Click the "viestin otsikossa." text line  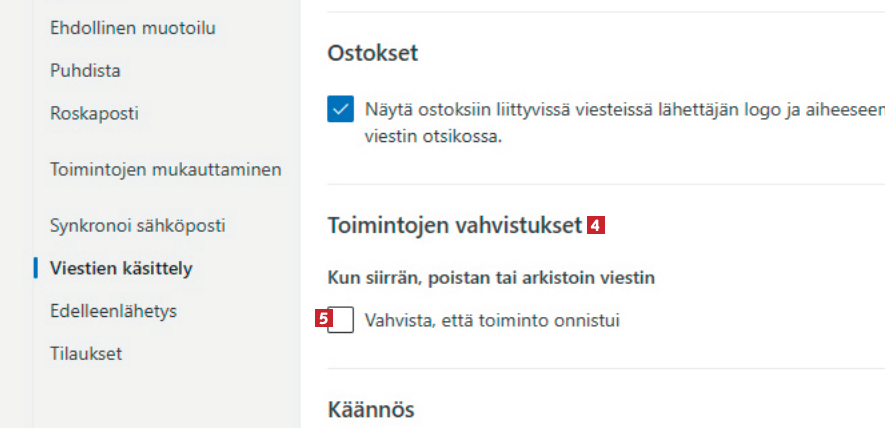[x=433, y=135]
